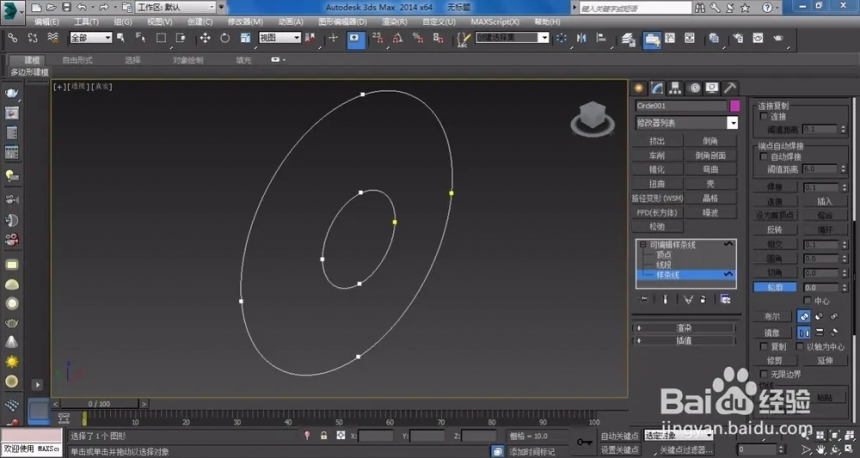The width and height of the screenshot is (860, 458).
Task: Switch to the Display command panel tab
Action: tap(712, 88)
